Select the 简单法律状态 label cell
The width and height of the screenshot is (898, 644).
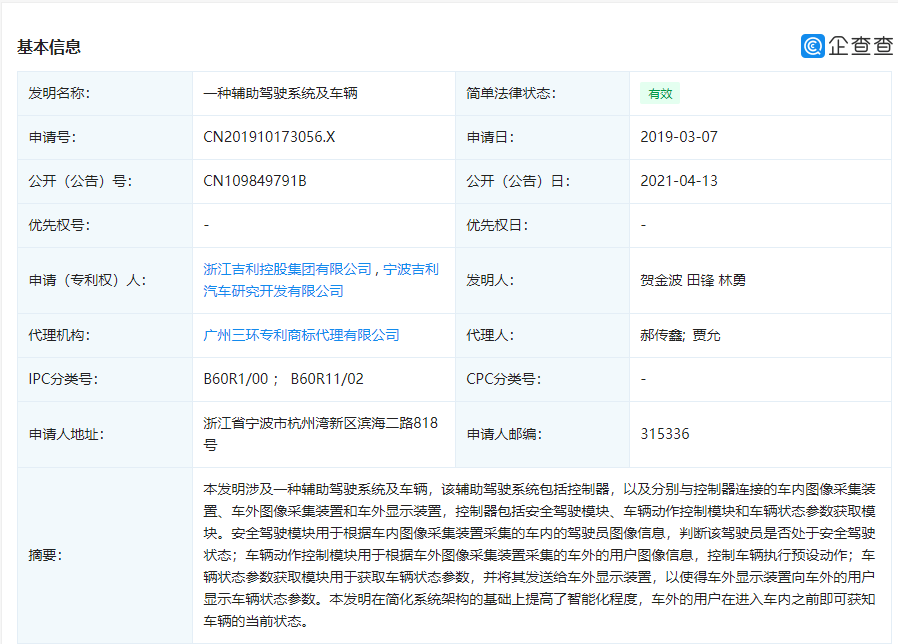pos(542,93)
